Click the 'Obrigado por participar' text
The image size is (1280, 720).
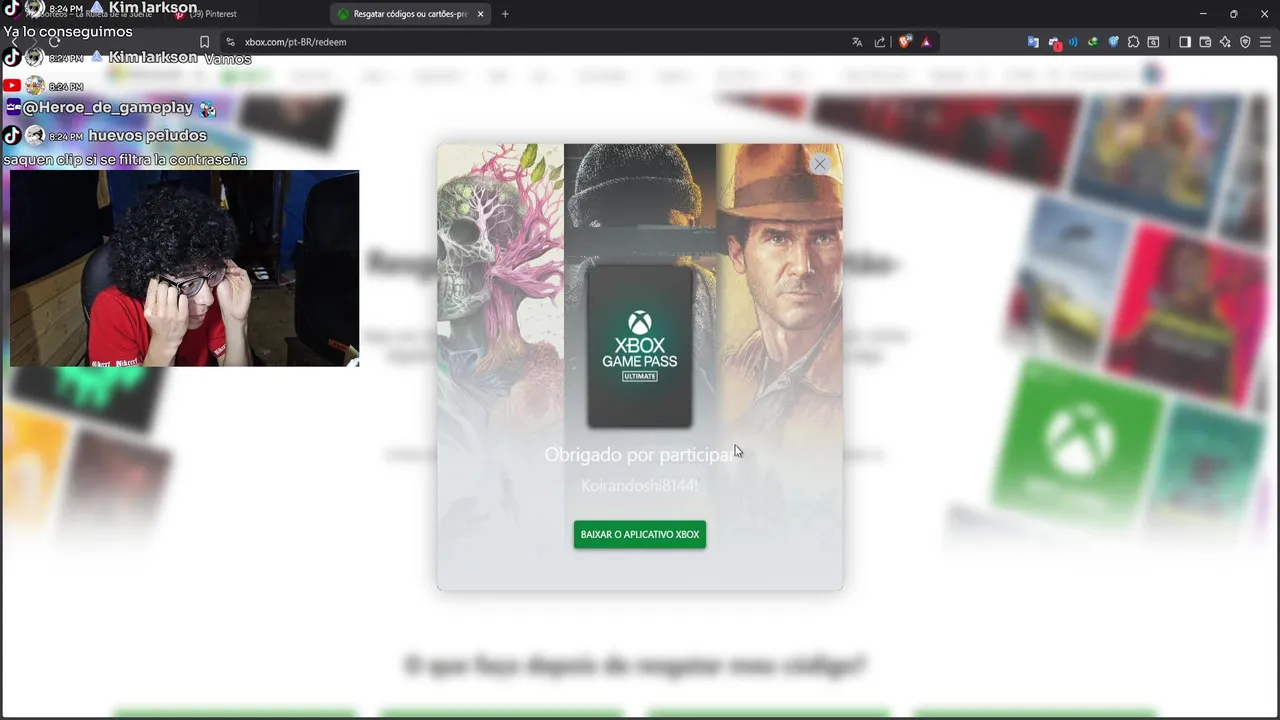click(x=638, y=454)
